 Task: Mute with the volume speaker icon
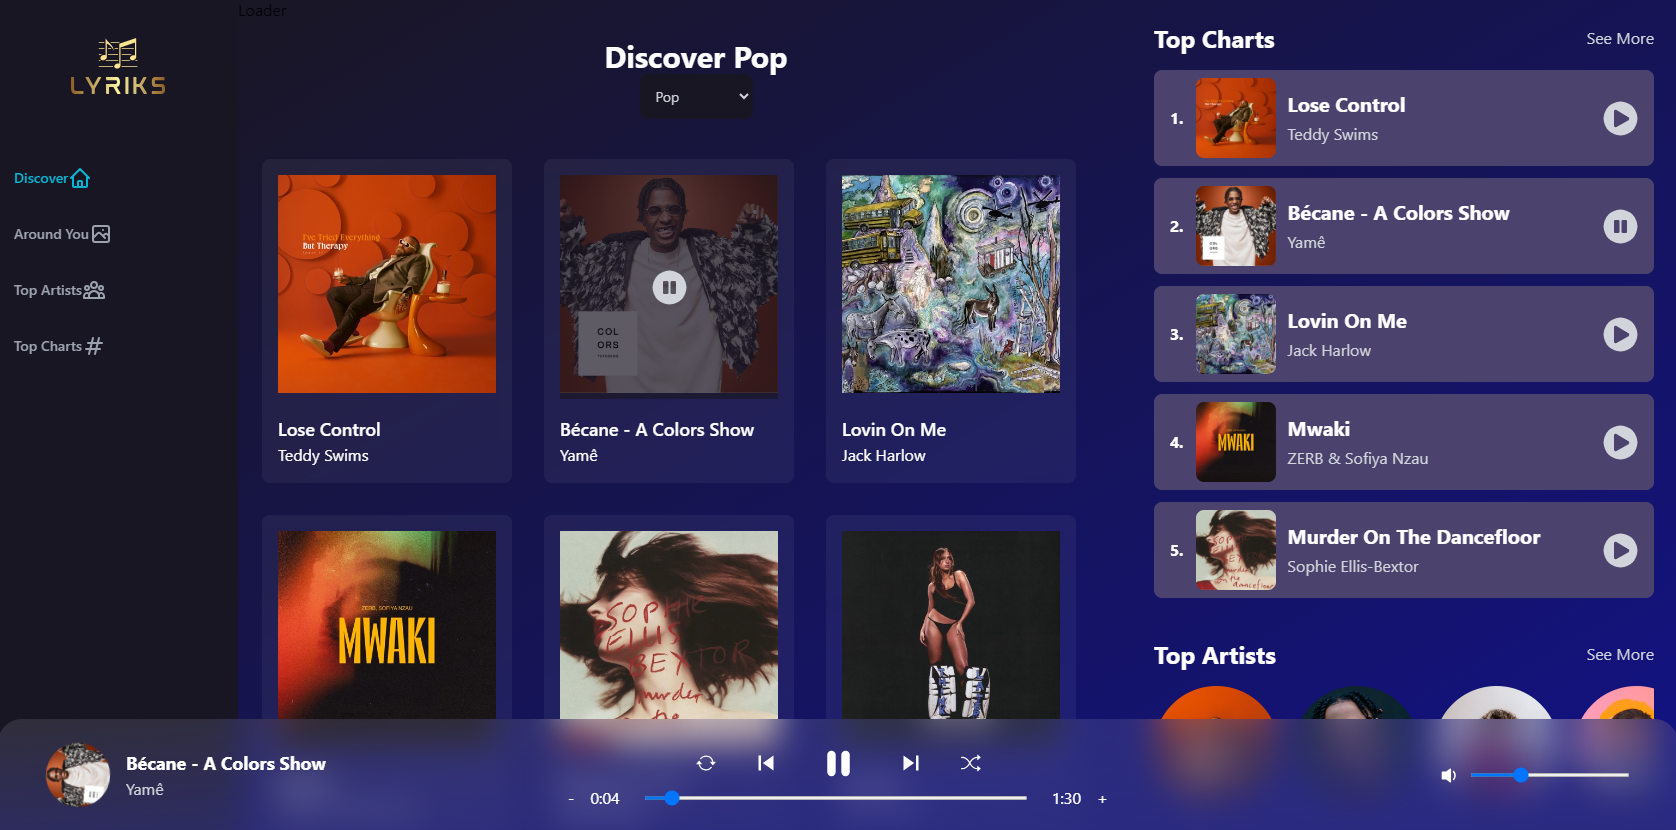(1448, 775)
